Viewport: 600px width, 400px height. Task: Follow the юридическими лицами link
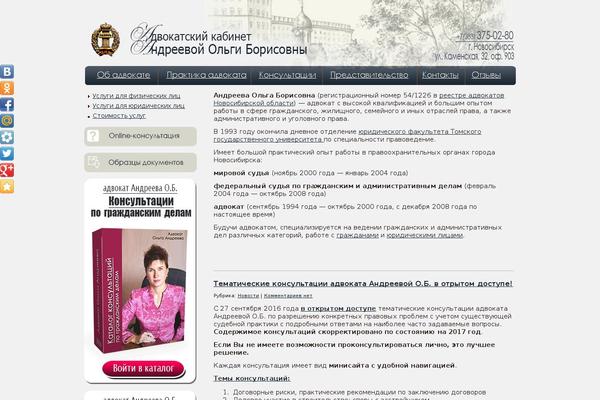pos(425,235)
